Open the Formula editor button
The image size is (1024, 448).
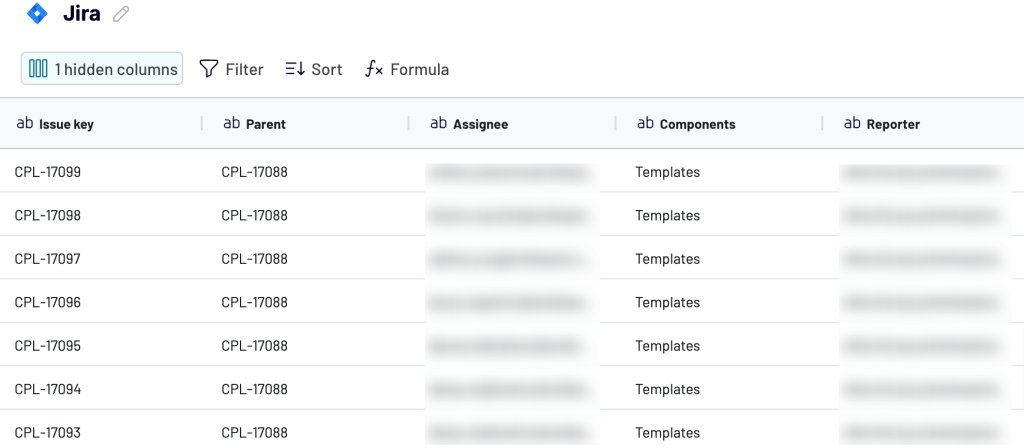point(407,69)
